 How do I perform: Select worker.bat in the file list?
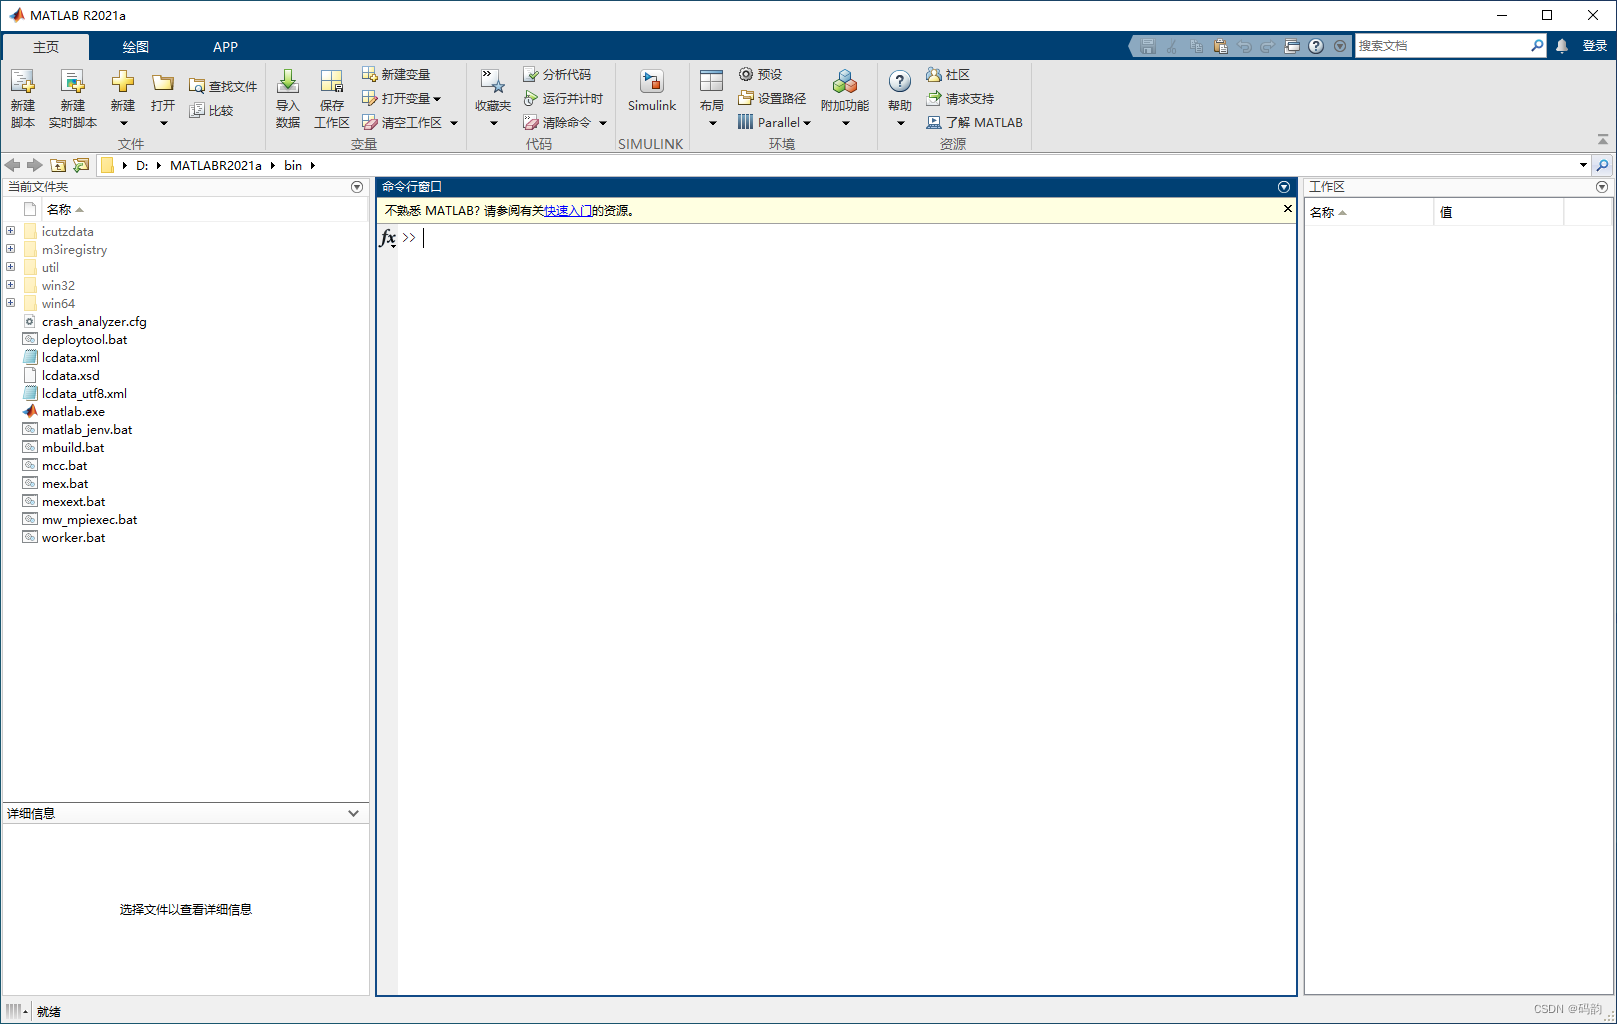pos(73,537)
